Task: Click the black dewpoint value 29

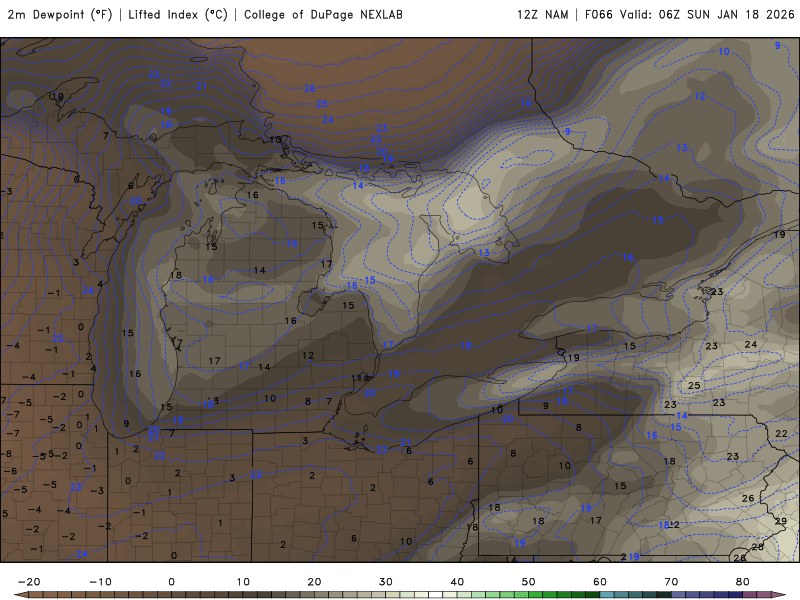Action: [781, 521]
